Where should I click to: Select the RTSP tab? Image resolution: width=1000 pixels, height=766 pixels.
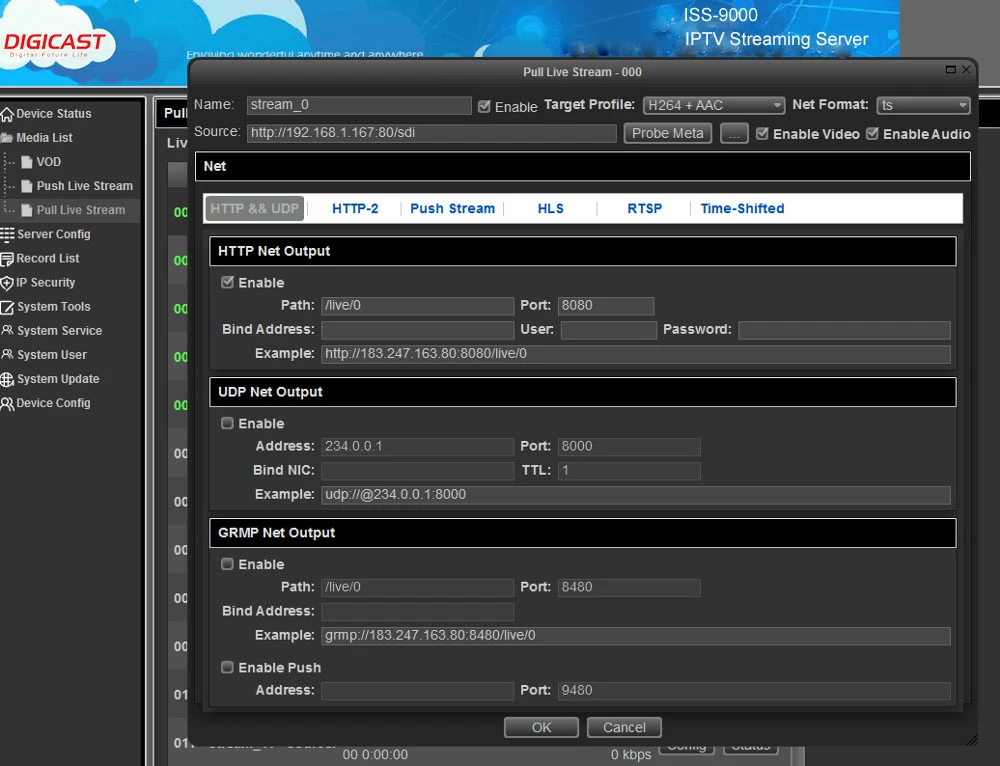coord(644,208)
